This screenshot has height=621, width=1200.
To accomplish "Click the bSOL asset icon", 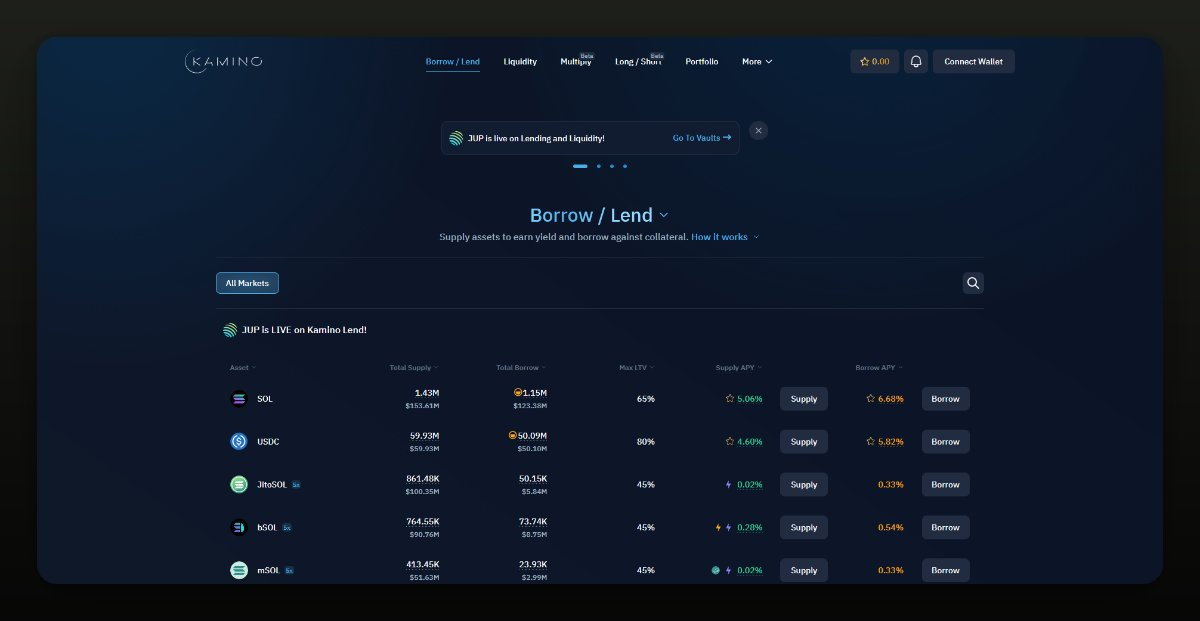I will pos(239,527).
